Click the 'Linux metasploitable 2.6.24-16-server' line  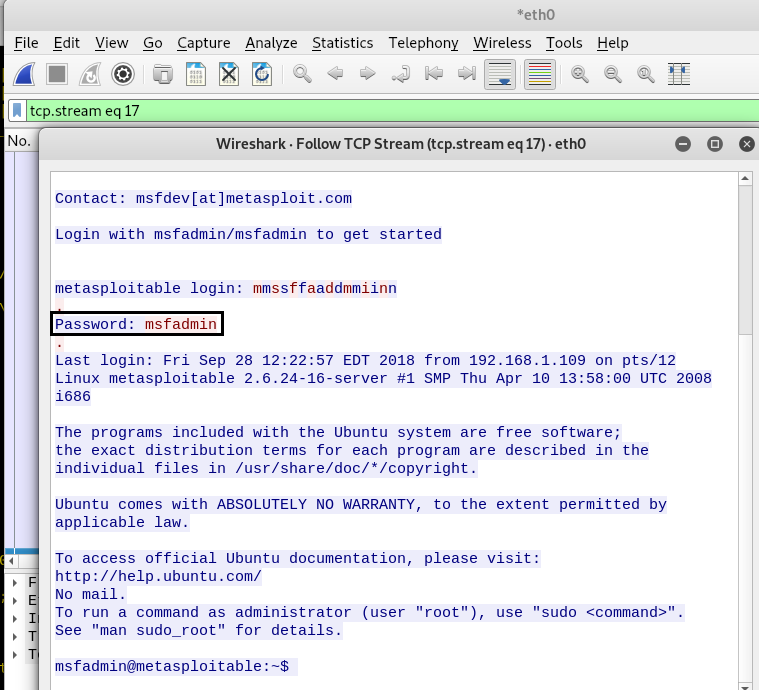383,378
